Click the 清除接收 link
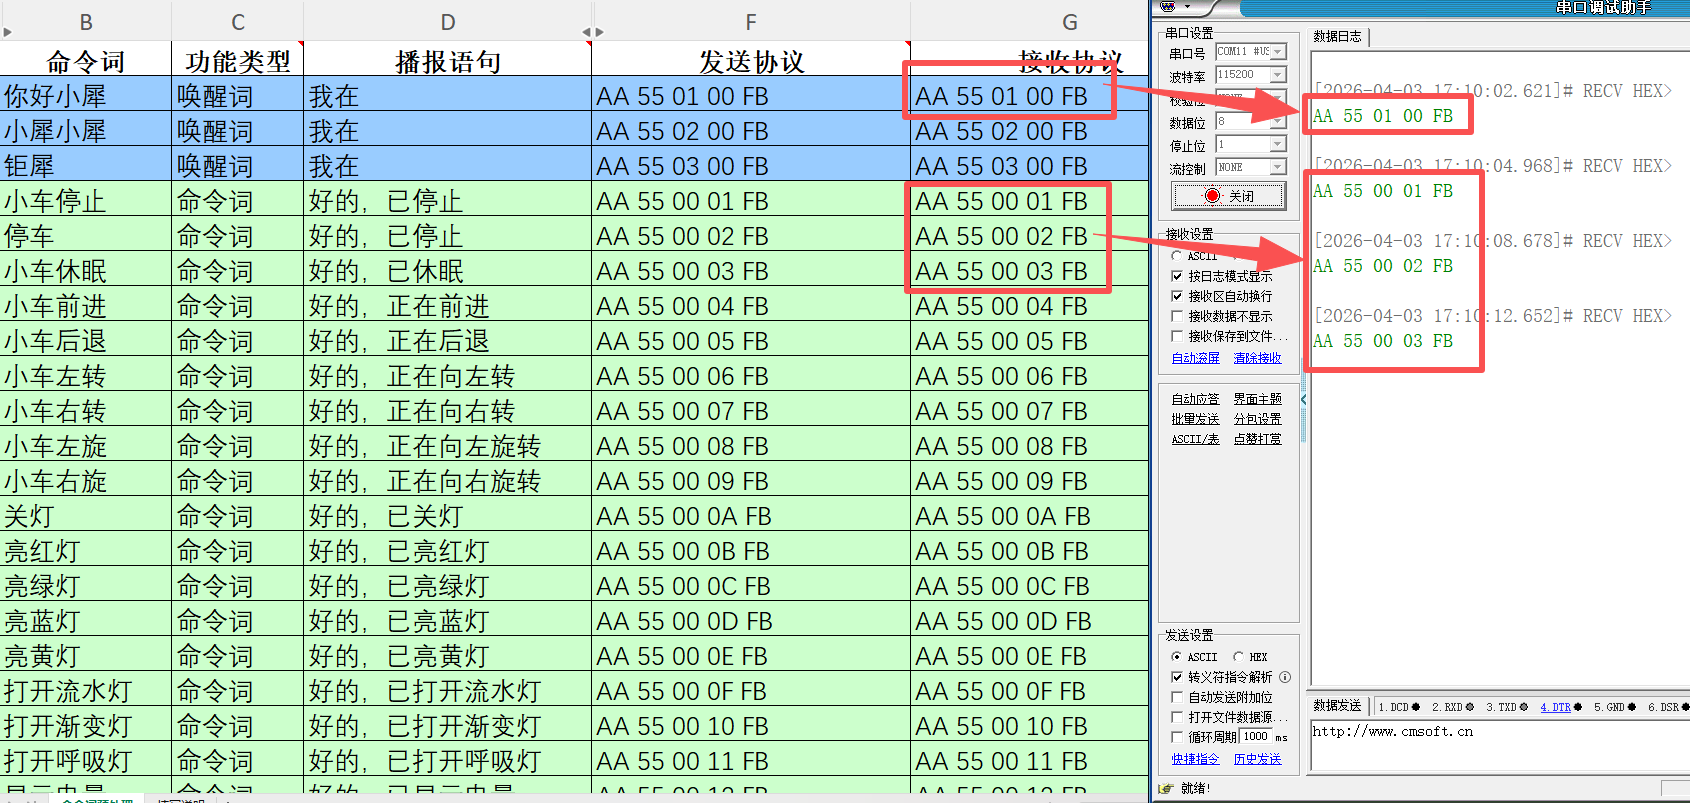The height and width of the screenshot is (803, 1690). (x=1257, y=358)
